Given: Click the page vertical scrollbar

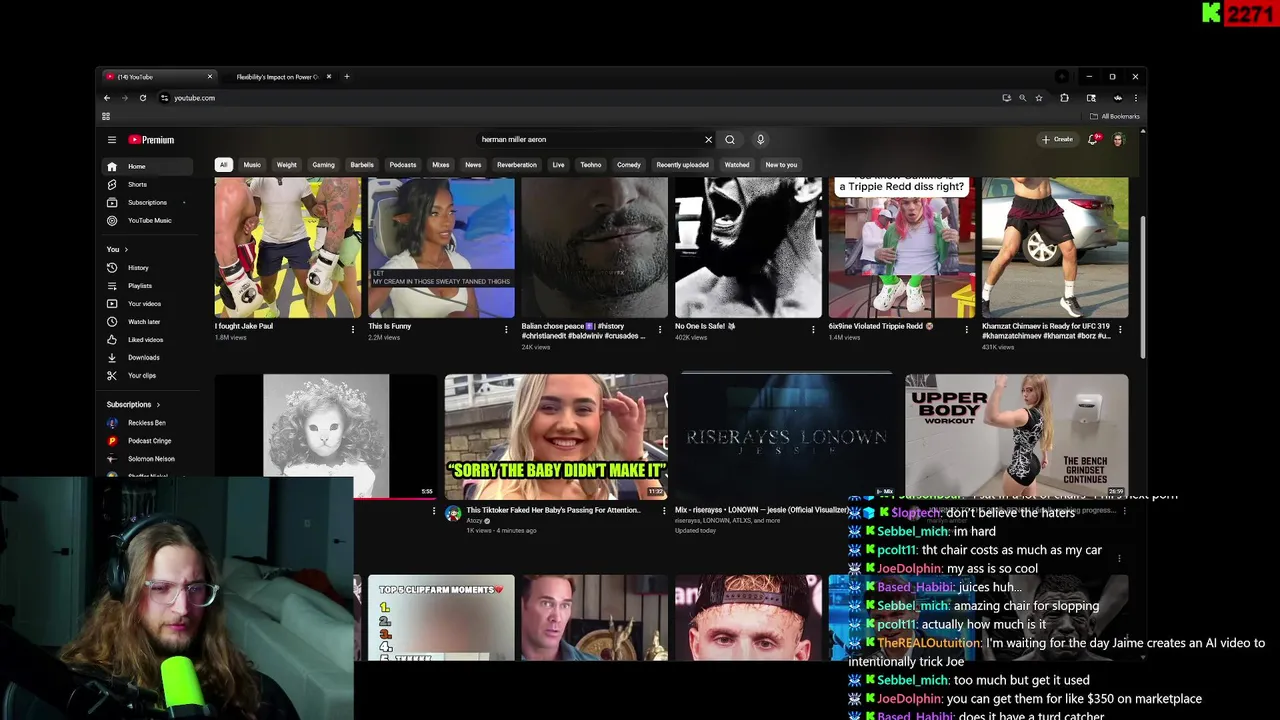Looking at the screenshot, I should (x=1143, y=285).
